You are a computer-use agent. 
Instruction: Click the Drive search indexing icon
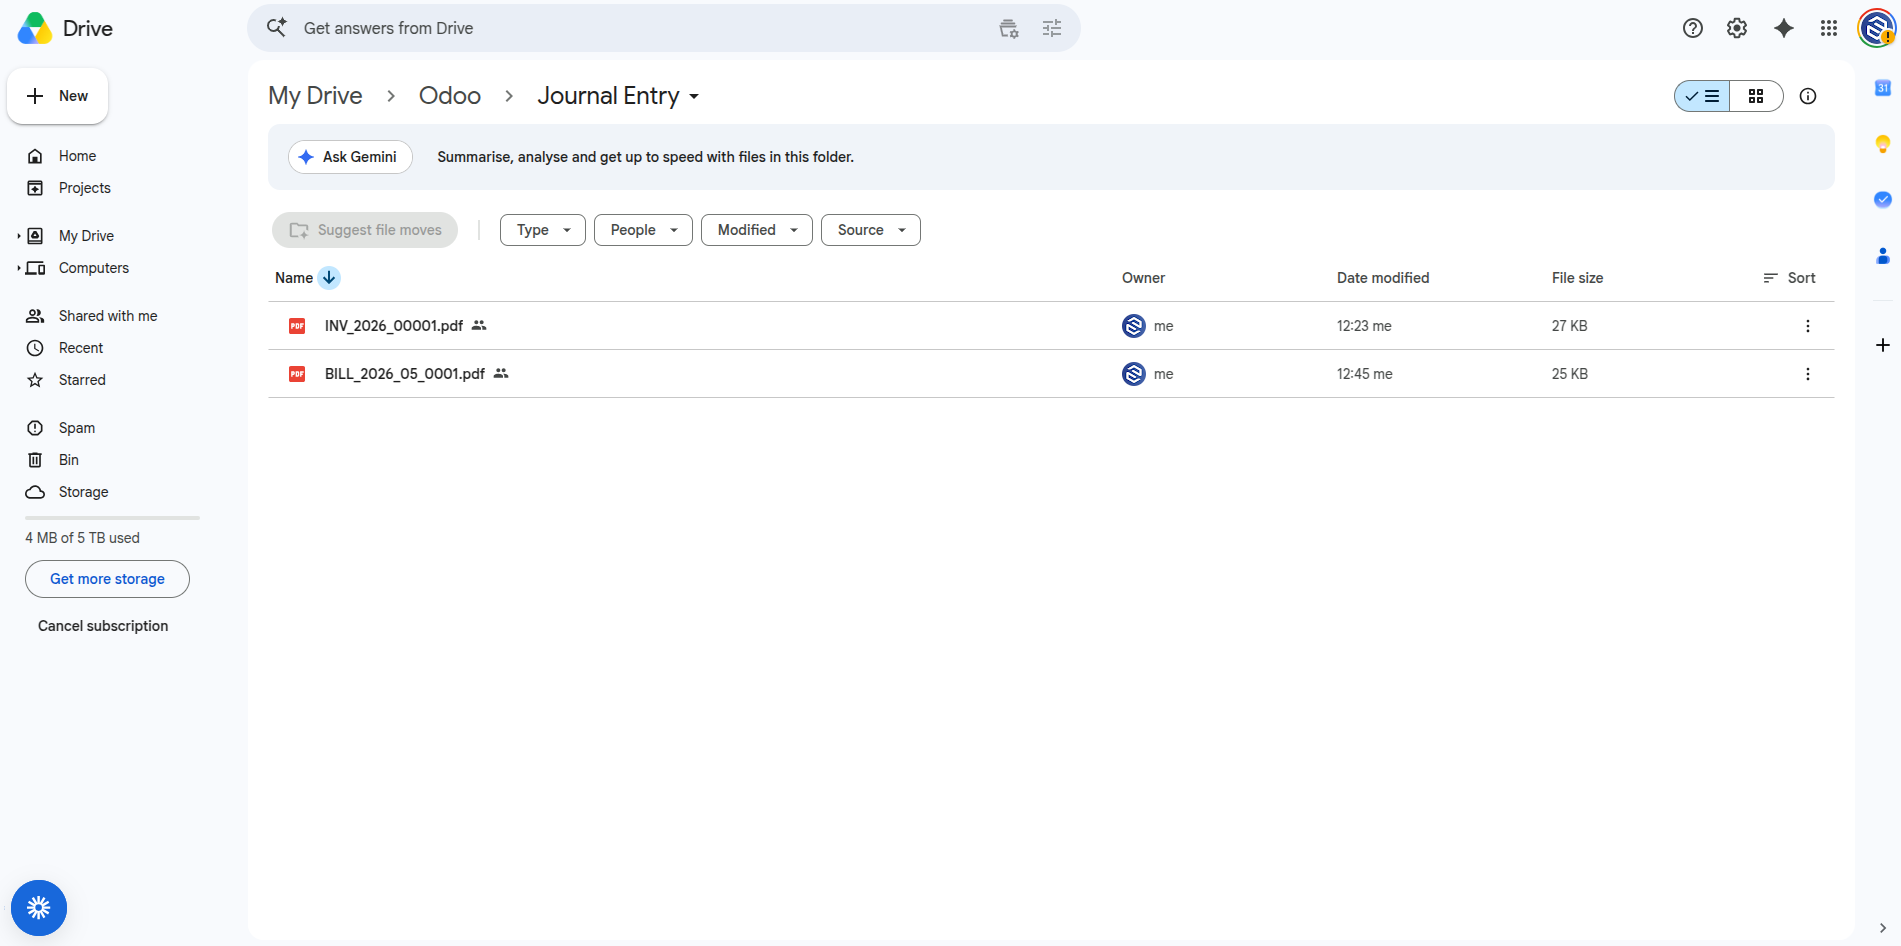click(1009, 28)
